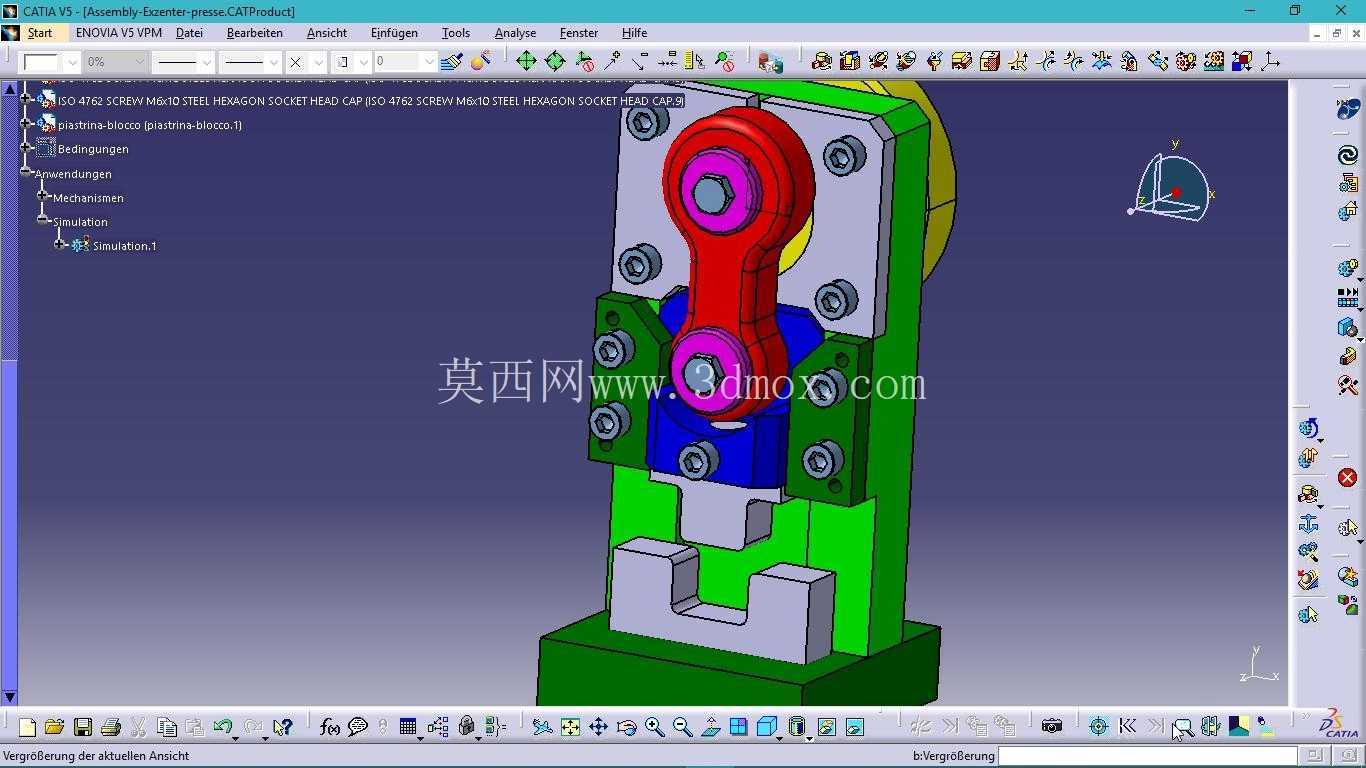The height and width of the screenshot is (768, 1366).
Task: Open the Formula f(x) editor
Action: (330, 727)
